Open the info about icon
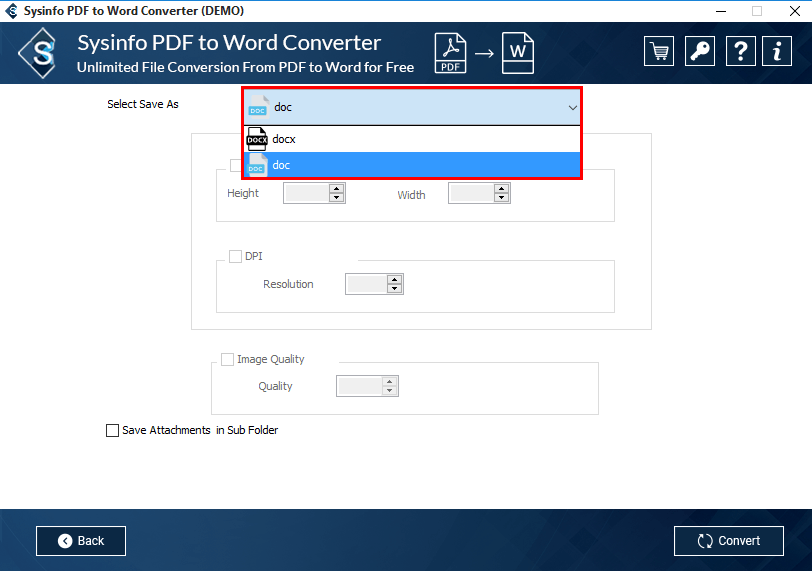Viewport: 812px width, 573px height. [x=777, y=51]
